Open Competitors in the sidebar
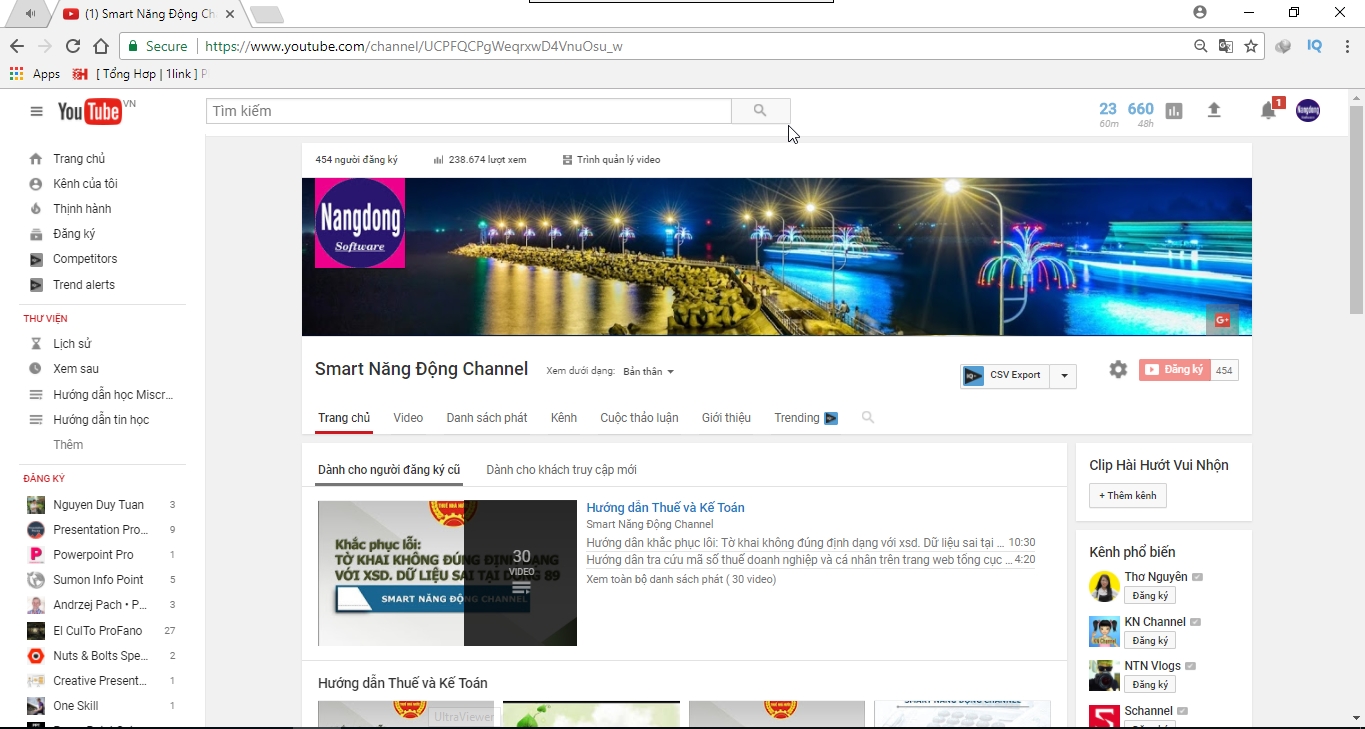This screenshot has width=1365, height=729. click(85, 259)
